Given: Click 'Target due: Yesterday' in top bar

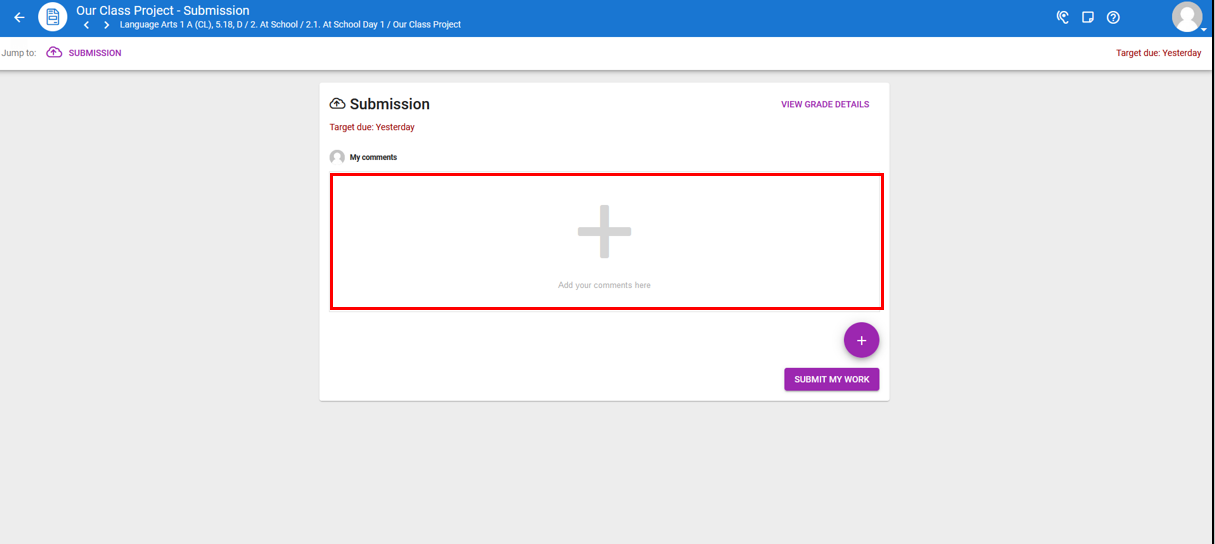Looking at the screenshot, I should (x=1158, y=53).
